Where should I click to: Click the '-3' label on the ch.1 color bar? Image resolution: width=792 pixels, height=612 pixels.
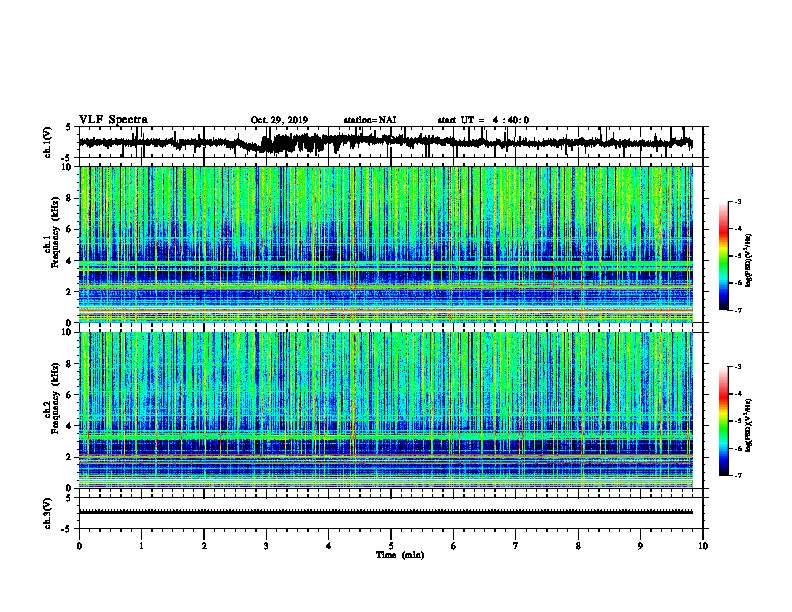tap(737, 201)
